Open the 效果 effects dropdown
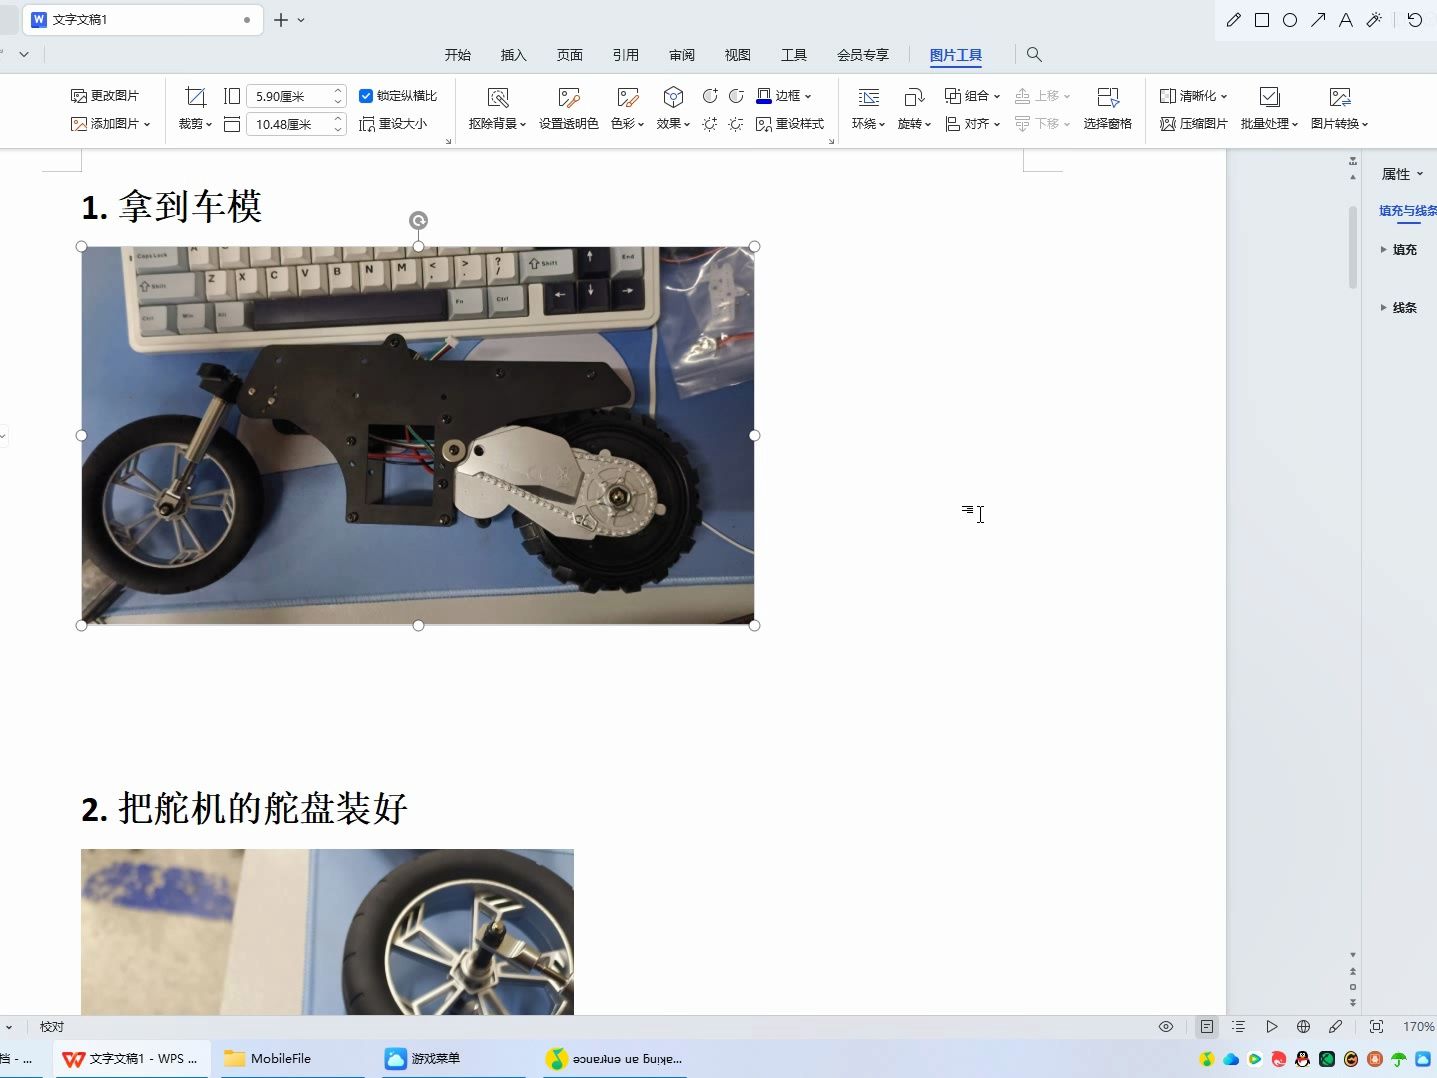 point(673,124)
